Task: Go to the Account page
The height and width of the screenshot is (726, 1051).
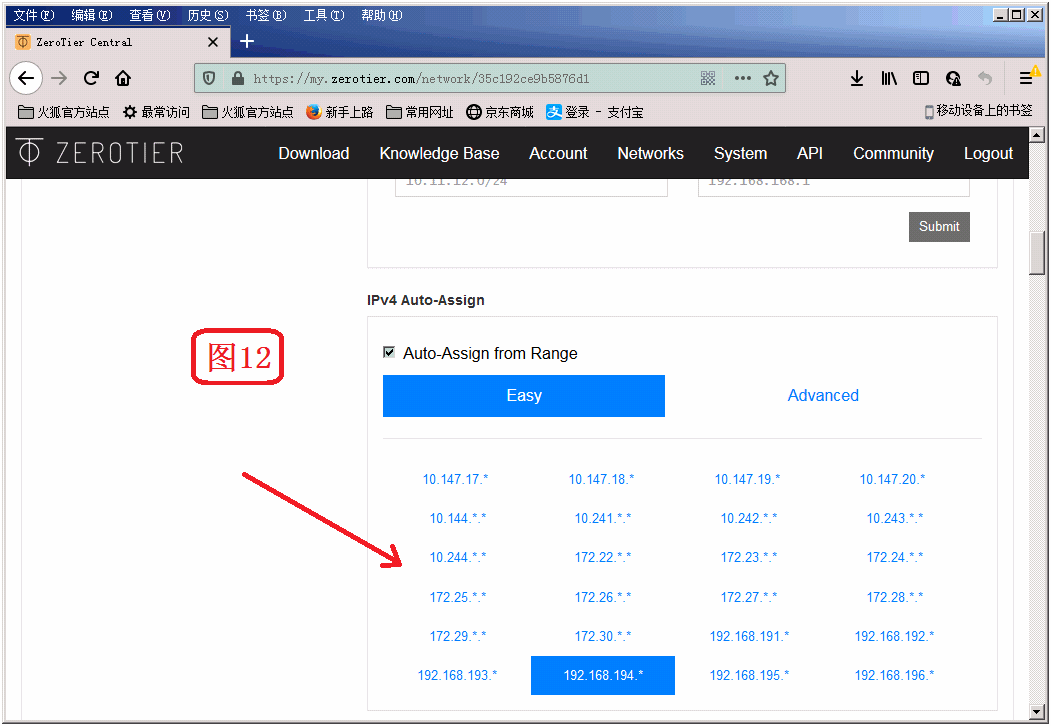Action: pyautogui.click(x=558, y=154)
